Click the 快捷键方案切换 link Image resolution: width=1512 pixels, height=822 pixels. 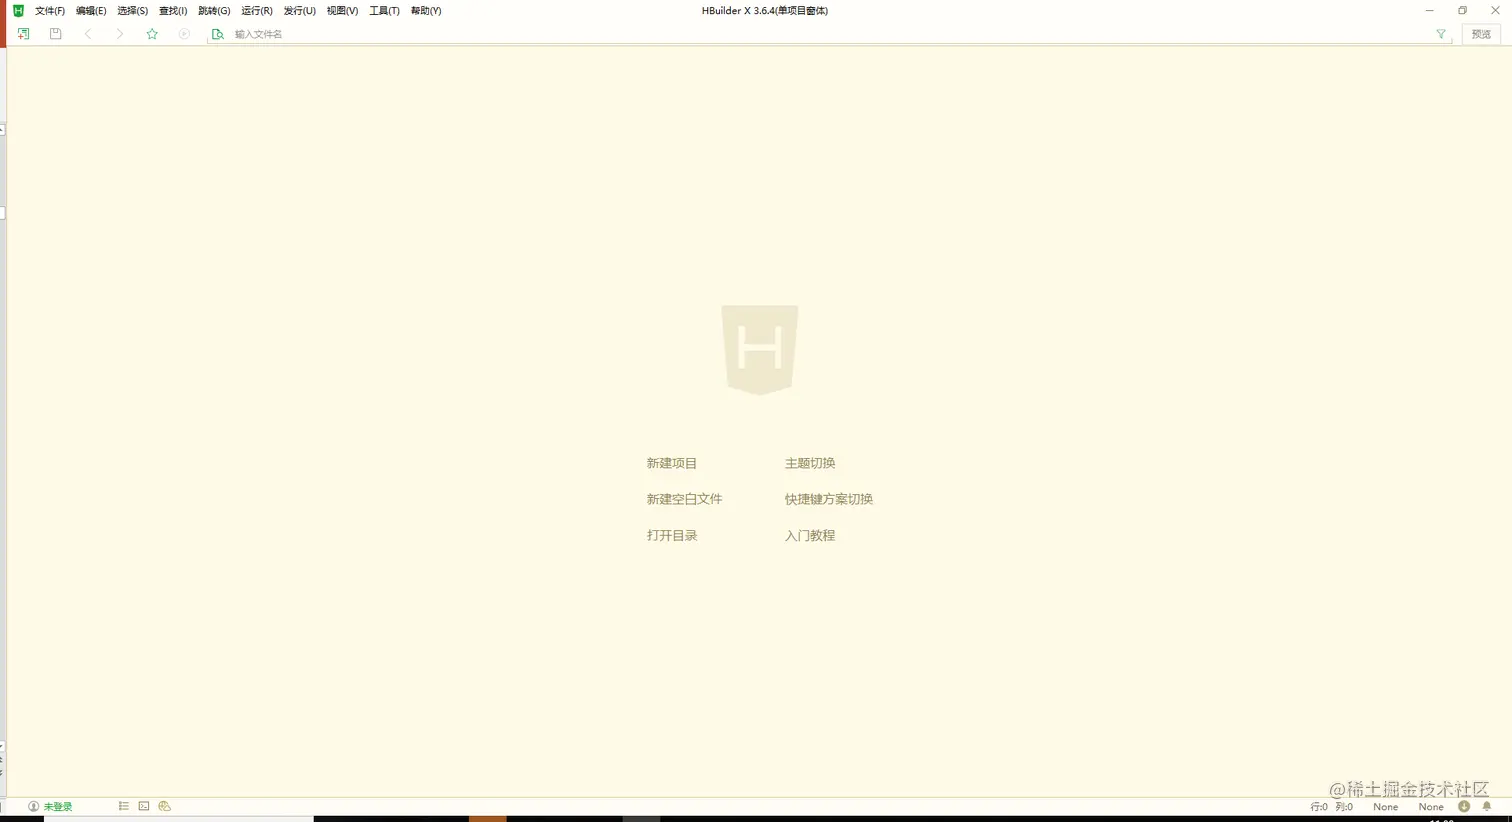(x=829, y=499)
